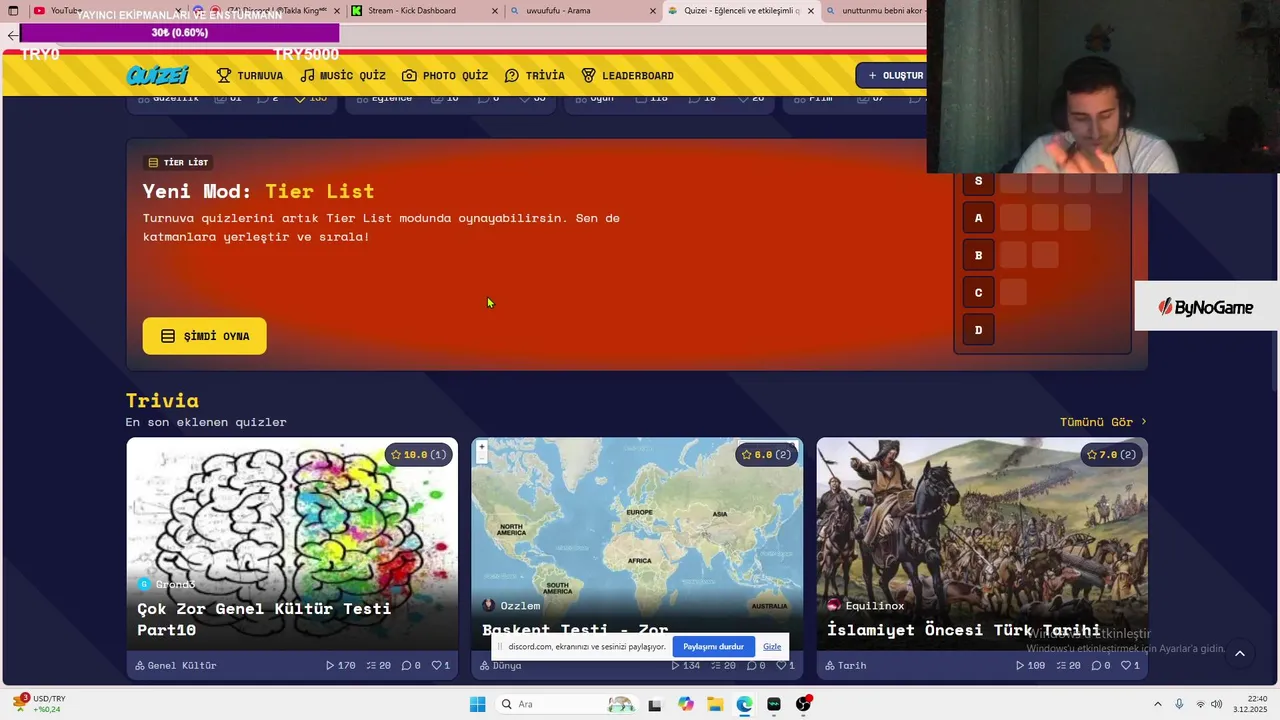Click the Şimdi Oyna button
The image size is (1280, 720).
204,336
